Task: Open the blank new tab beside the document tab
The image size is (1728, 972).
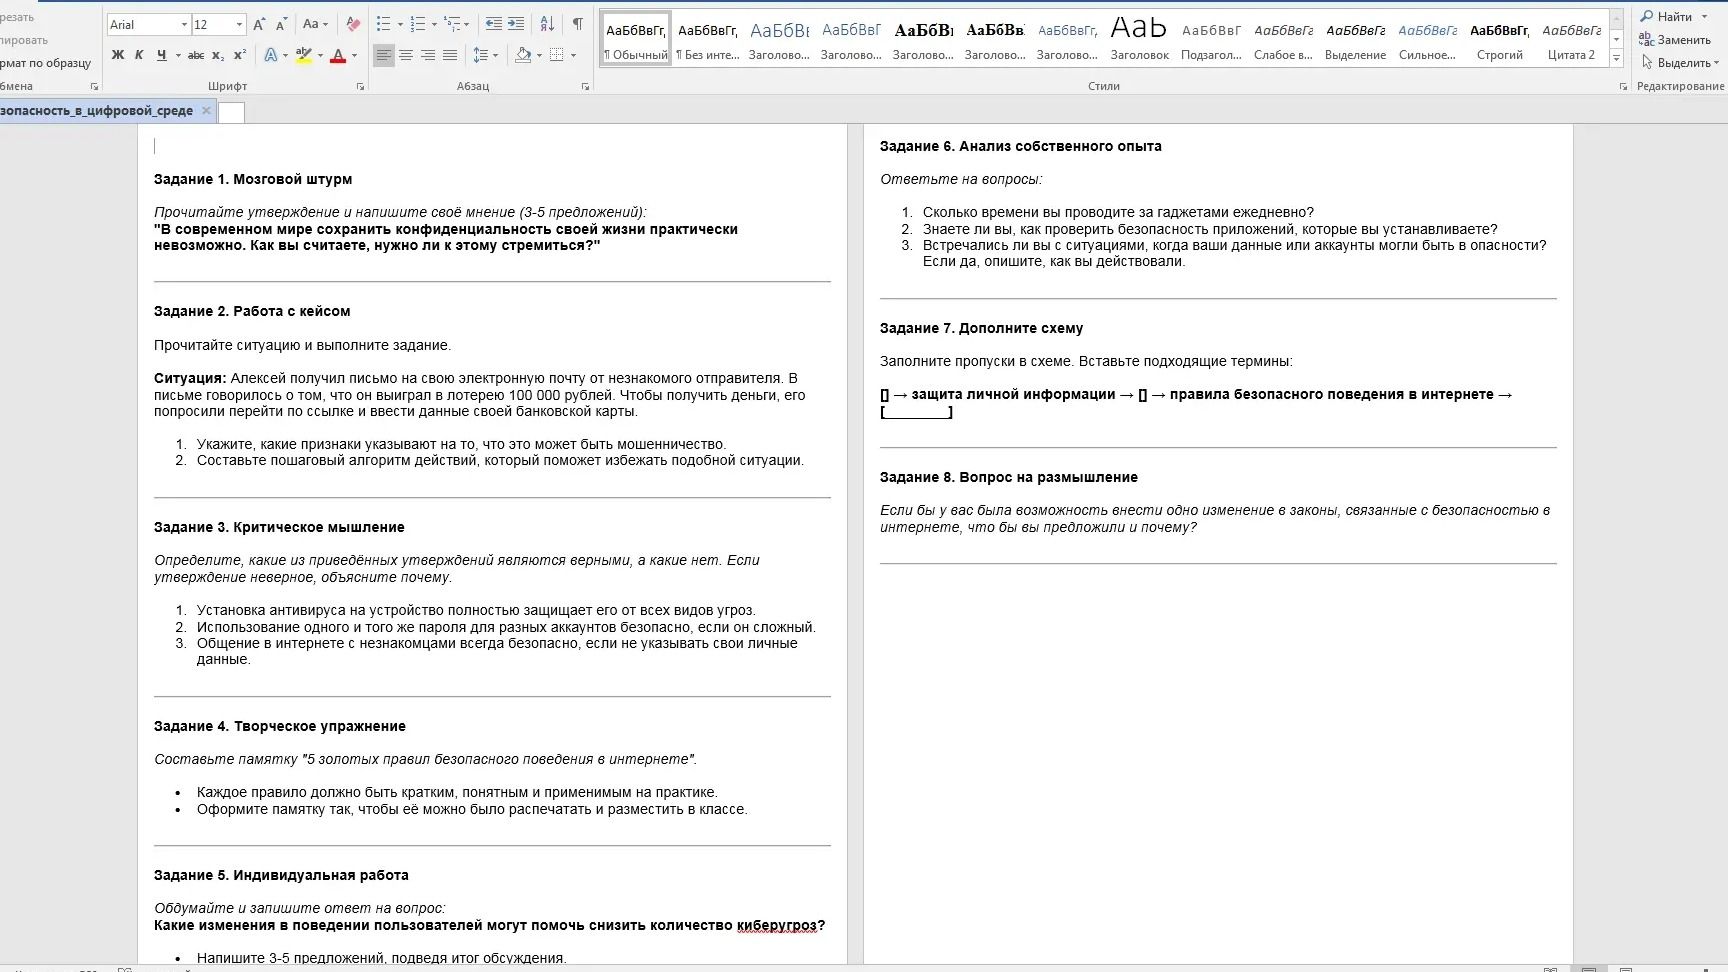Action: (x=231, y=112)
